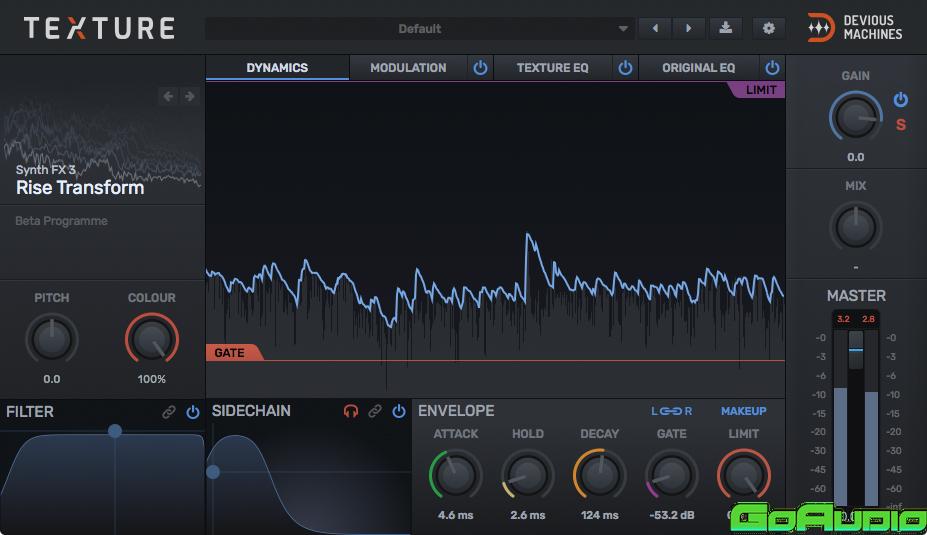The width and height of the screenshot is (927, 535).
Task: Reset the 2.8 master peak readout
Action: 868,319
